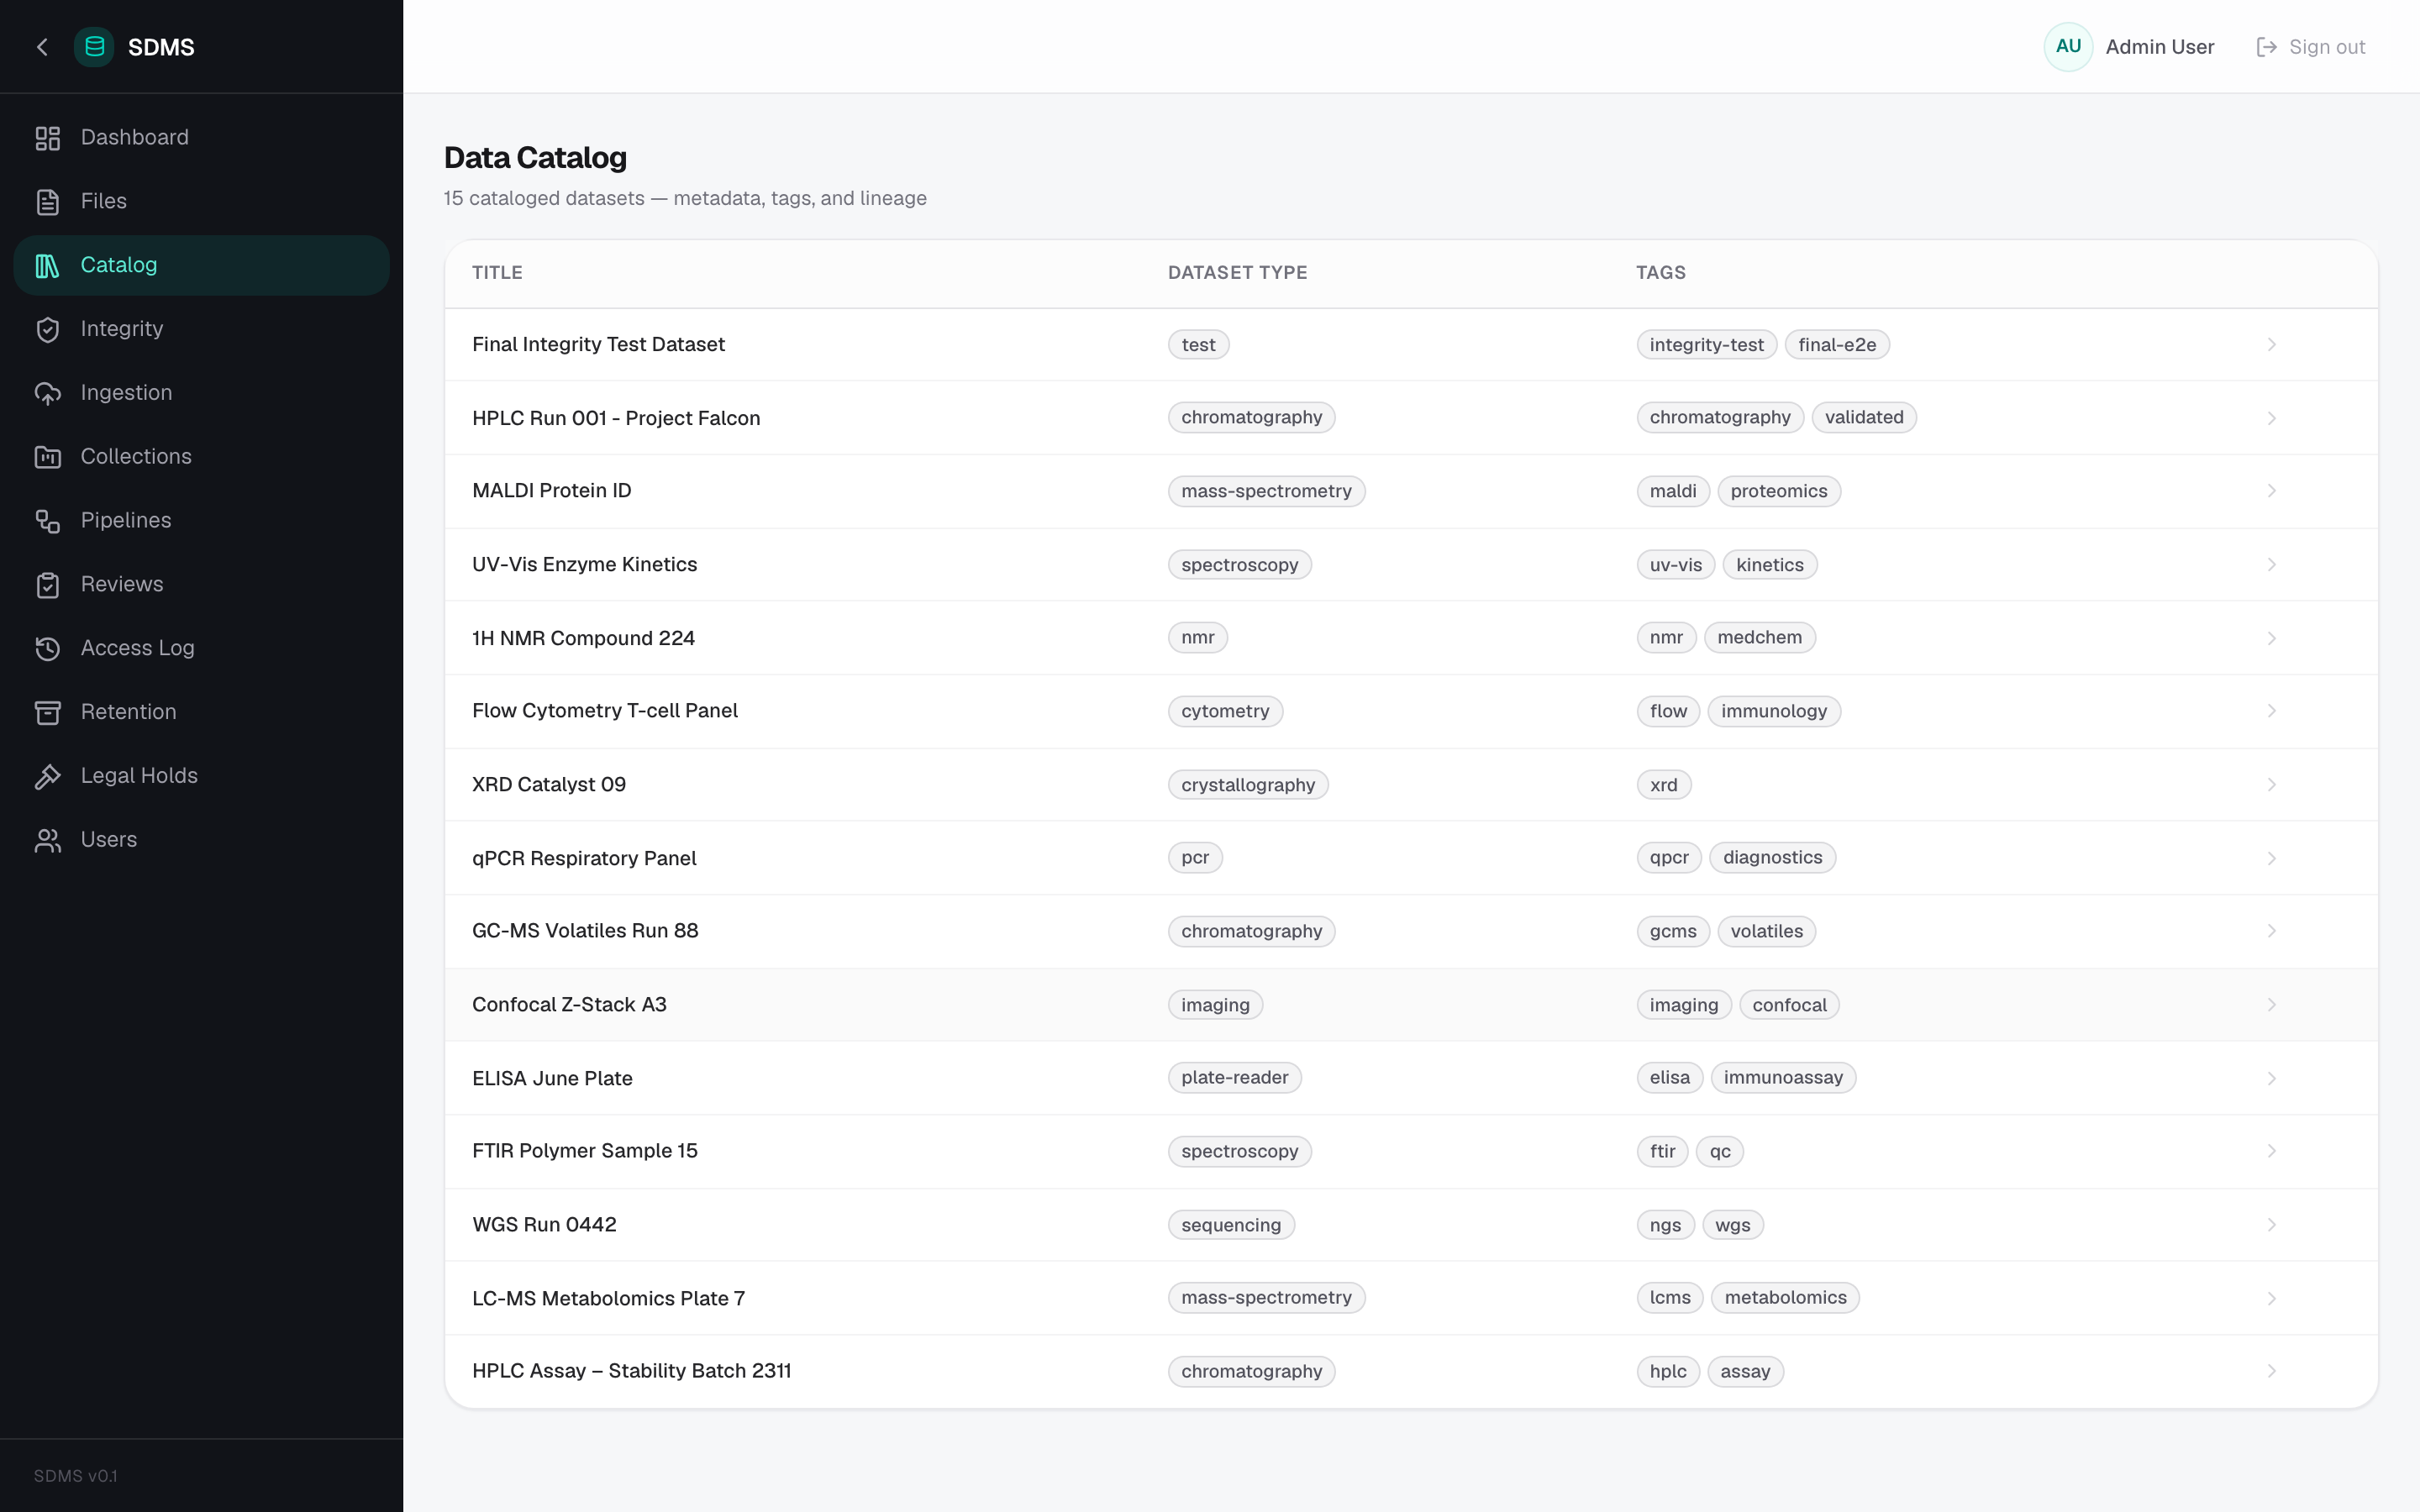Open the Users page
The image size is (2420, 1512).
pos(201,840)
